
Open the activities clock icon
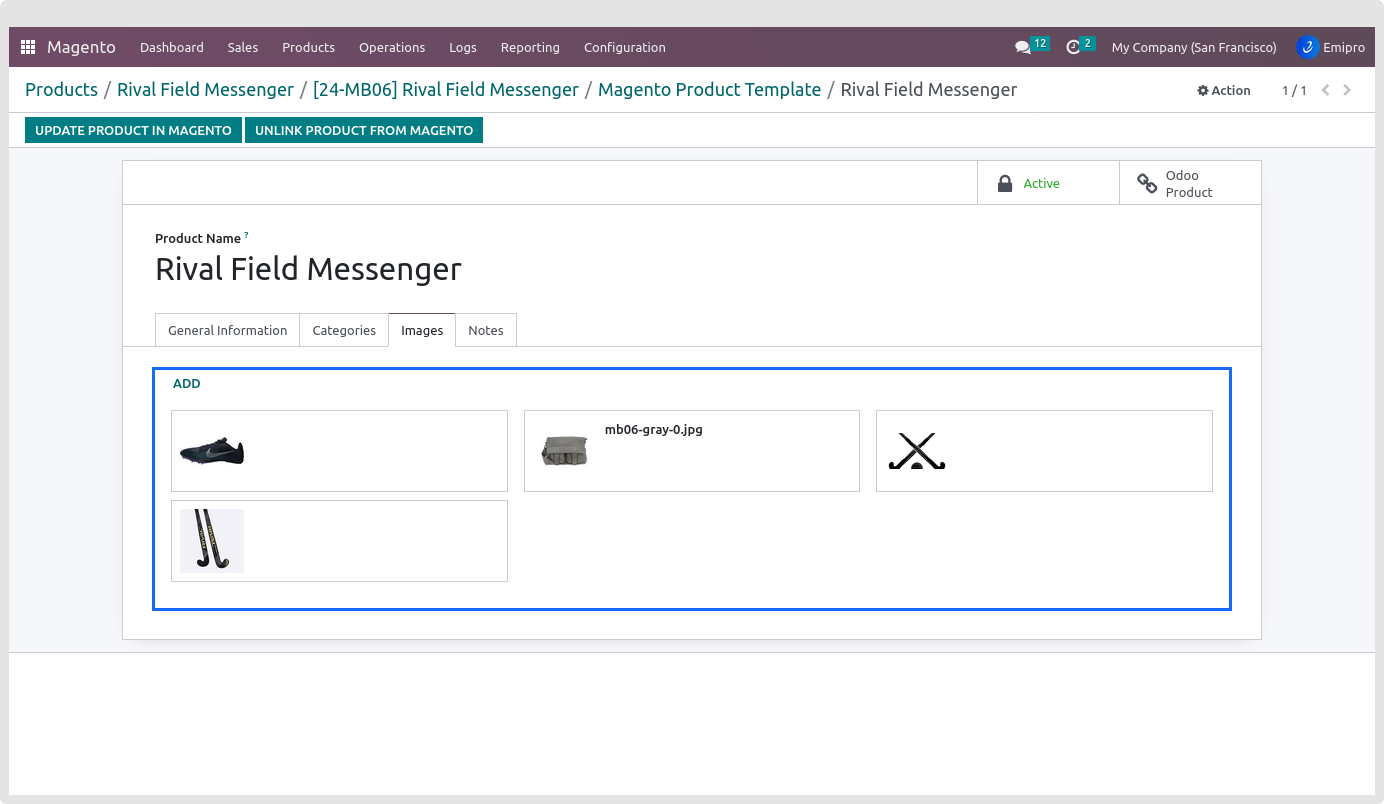1073,47
